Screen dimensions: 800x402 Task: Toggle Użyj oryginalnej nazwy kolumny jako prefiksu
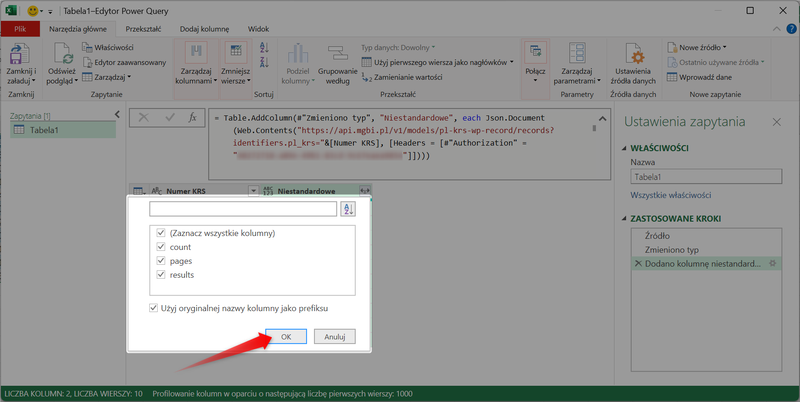153,308
